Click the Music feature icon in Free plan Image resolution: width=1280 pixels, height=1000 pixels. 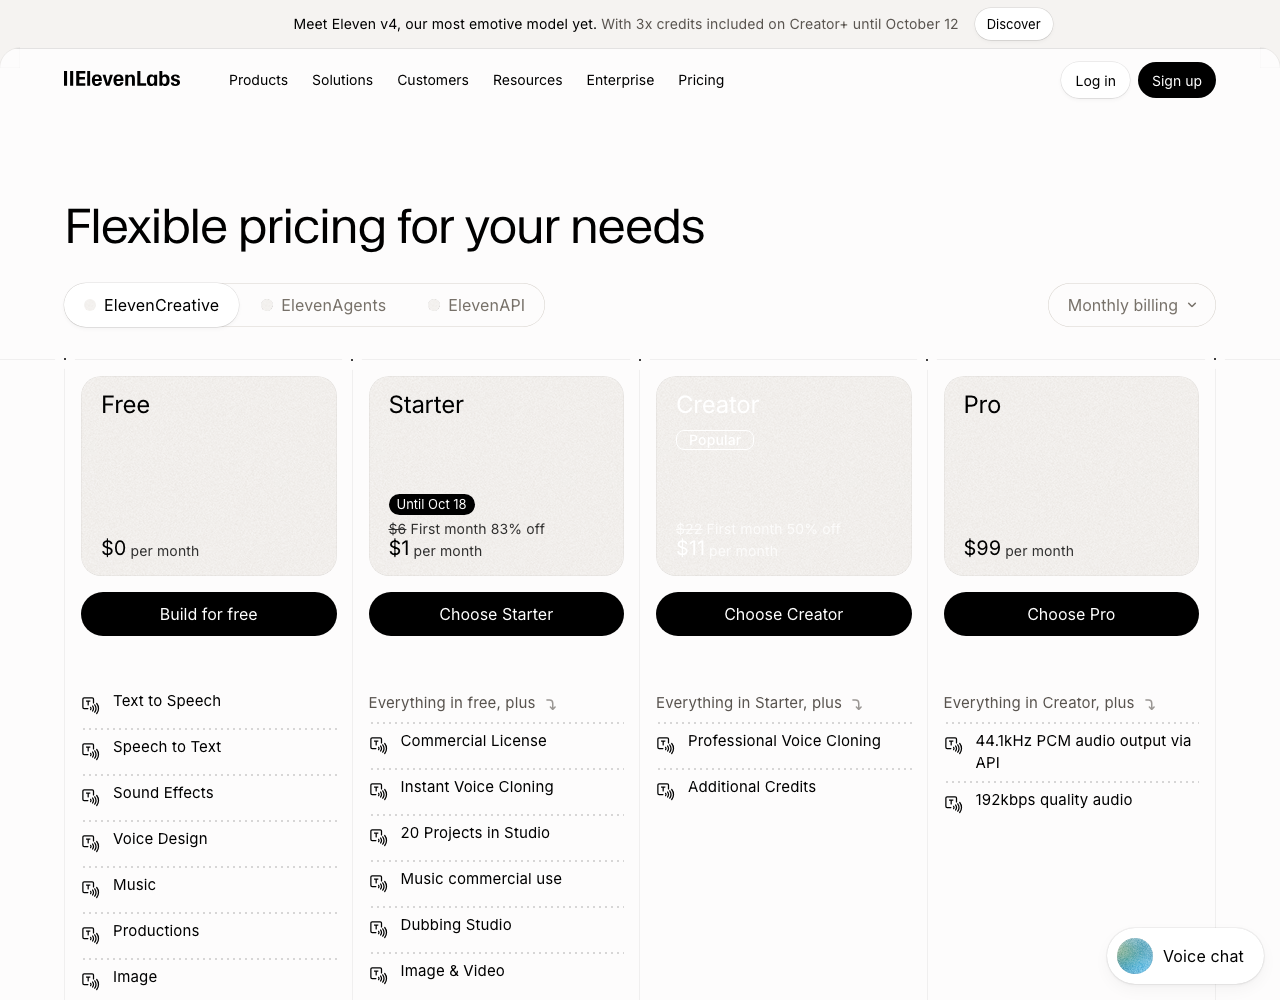[x=90, y=889]
